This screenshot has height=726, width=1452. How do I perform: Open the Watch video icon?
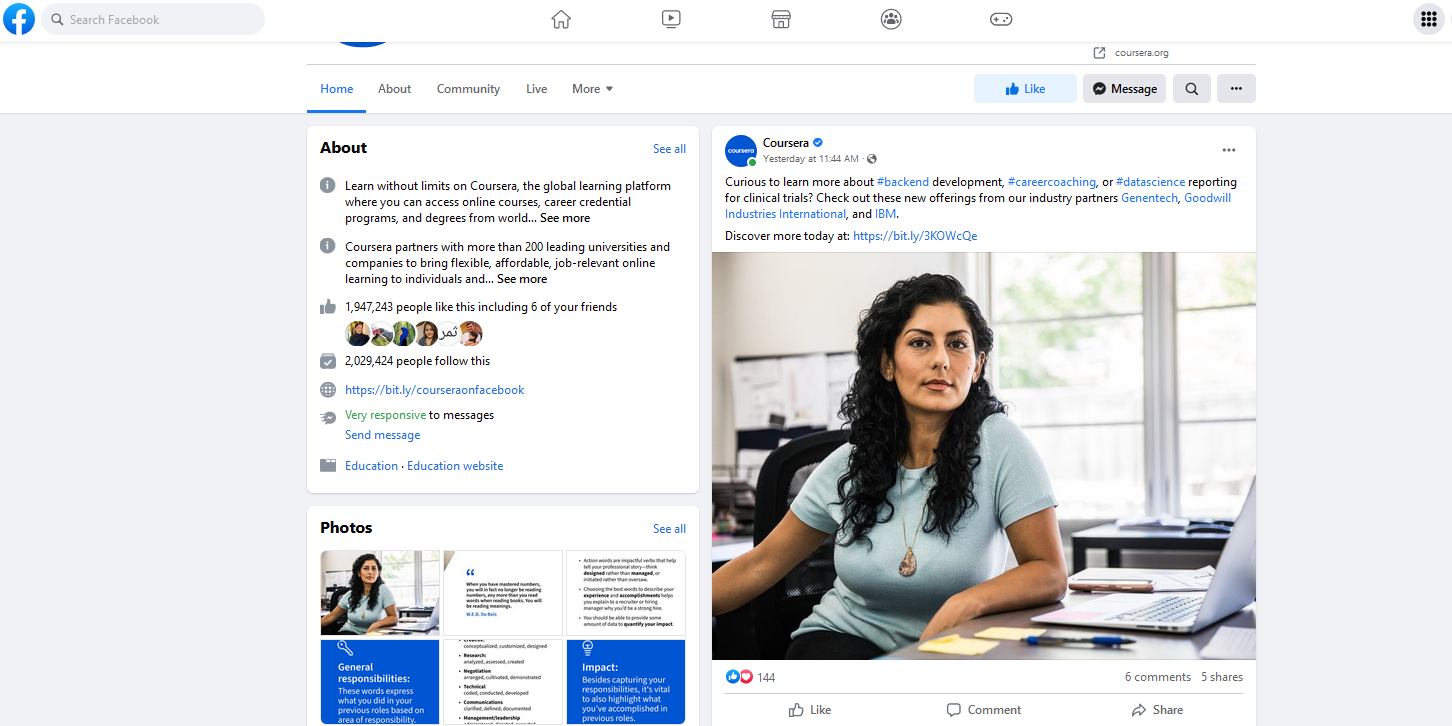671,19
